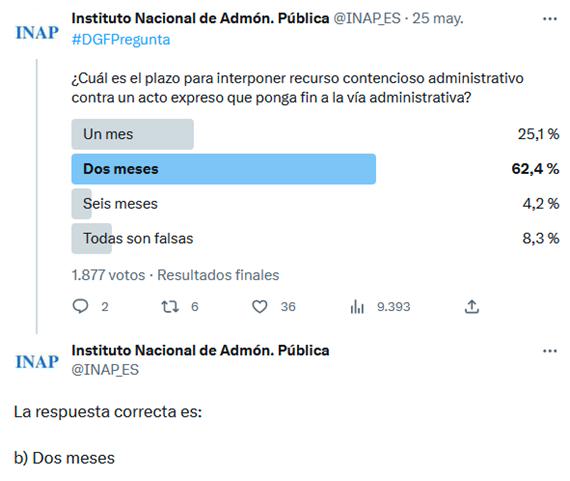Viewport: 570px width, 481px height.
Task: Open the view analytics bar chart icon
Action: (x=357, y=306)
